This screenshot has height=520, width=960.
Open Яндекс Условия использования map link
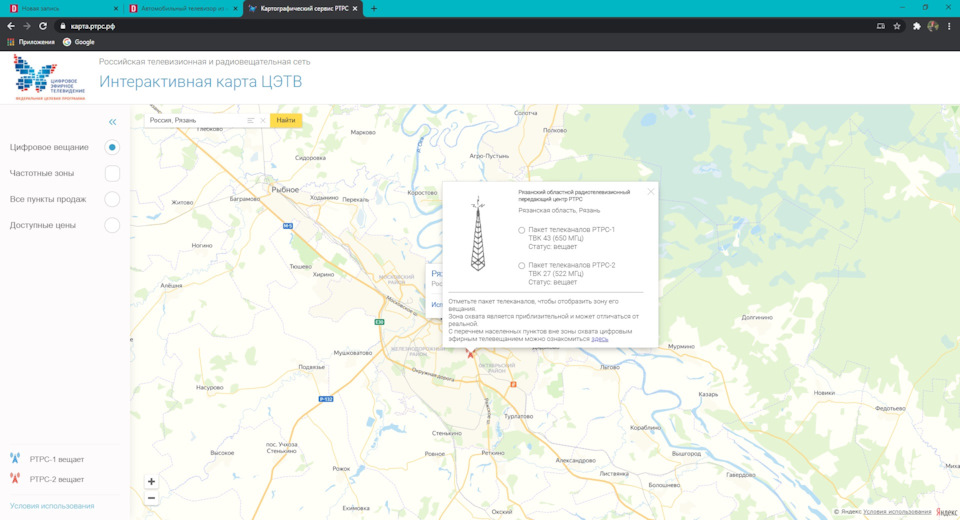pos(897,511)
